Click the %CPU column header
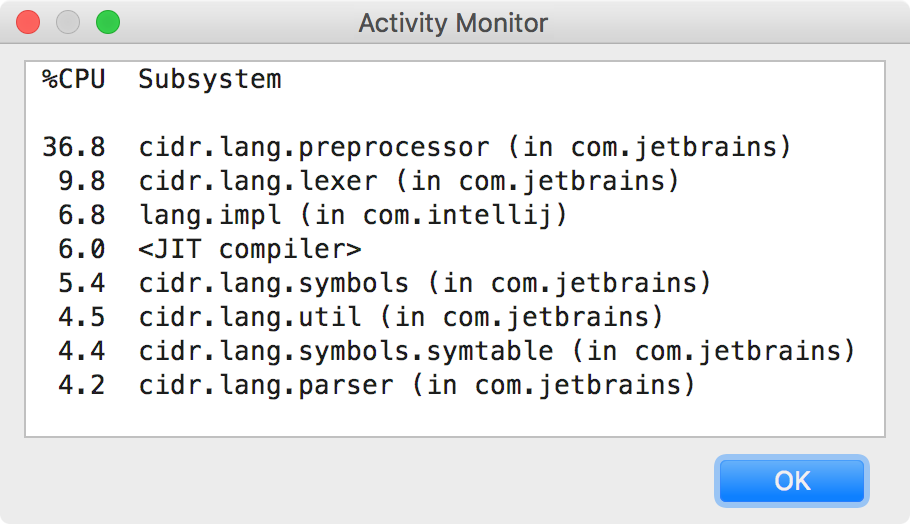 pyautogui.click(x=74, y=79)
